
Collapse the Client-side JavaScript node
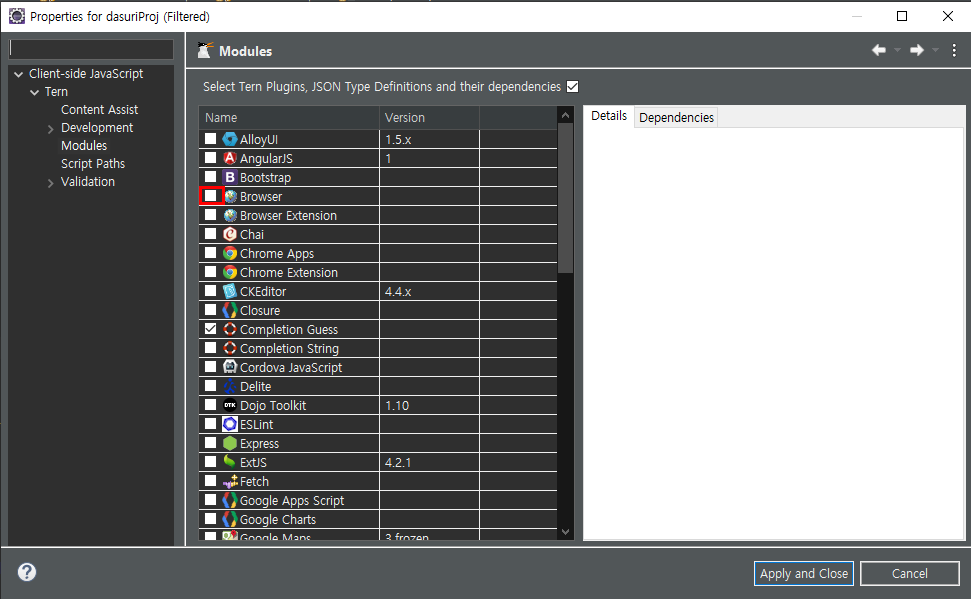coord(19,74)
